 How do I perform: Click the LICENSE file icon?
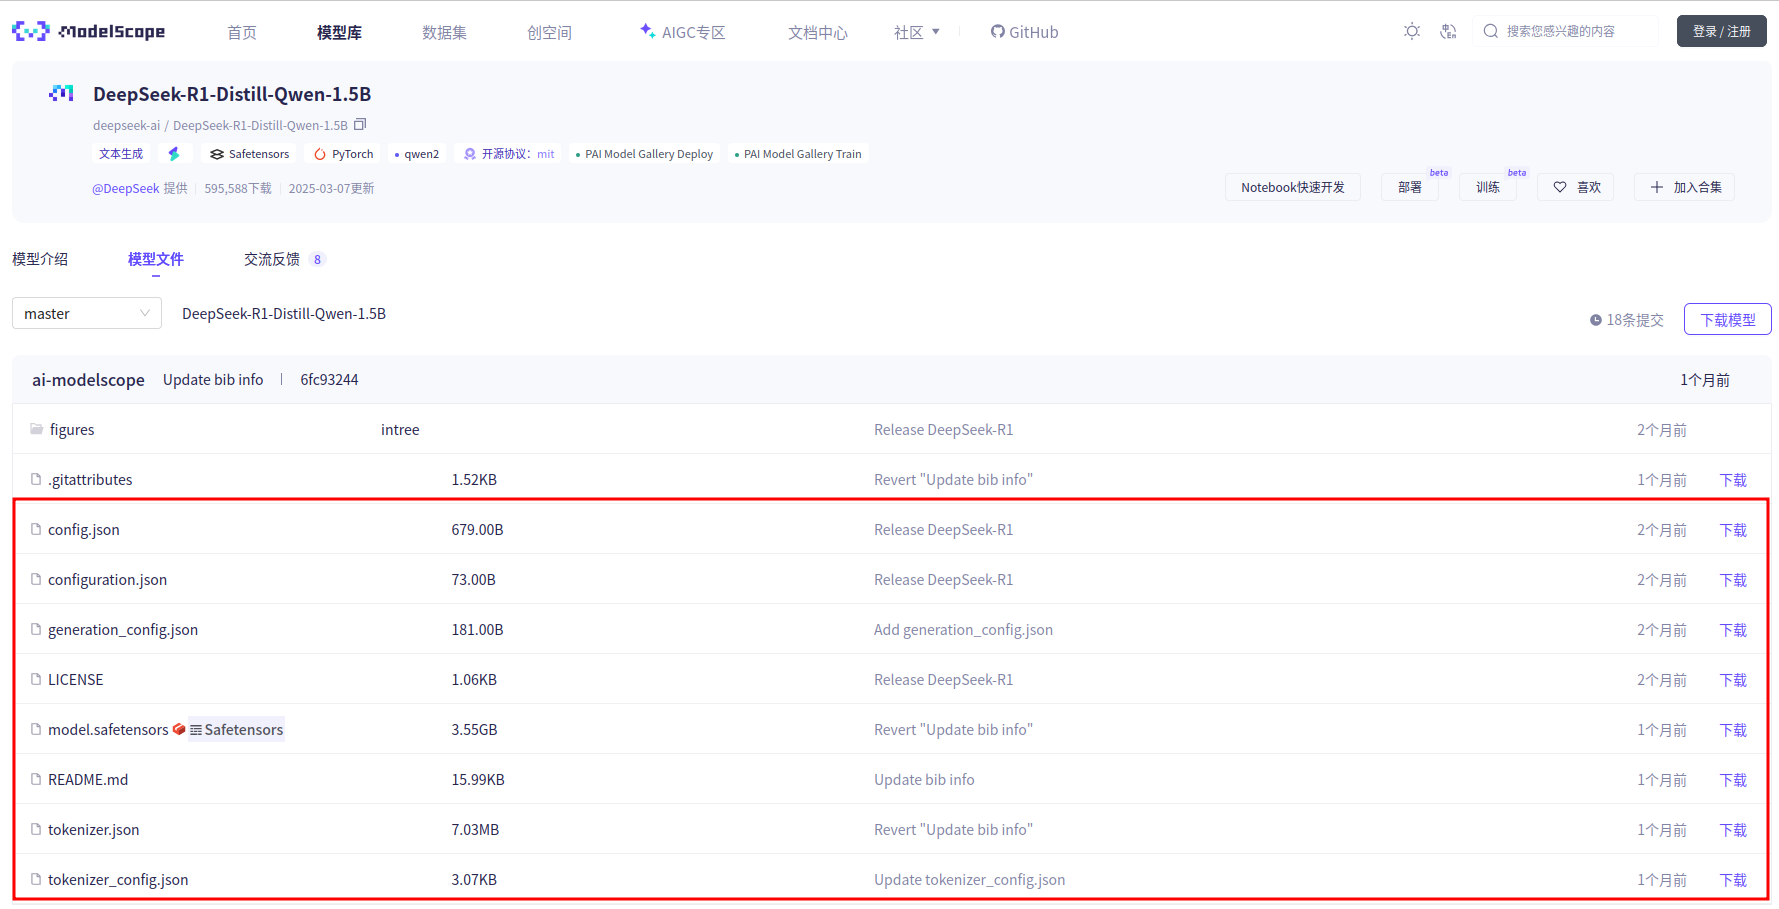(36, 679)
